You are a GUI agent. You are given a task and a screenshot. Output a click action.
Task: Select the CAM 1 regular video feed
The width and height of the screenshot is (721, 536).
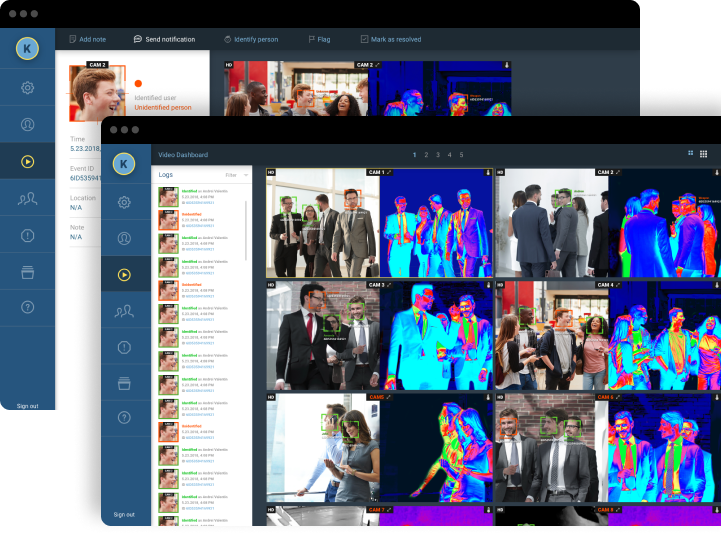(x=323, y=223)
